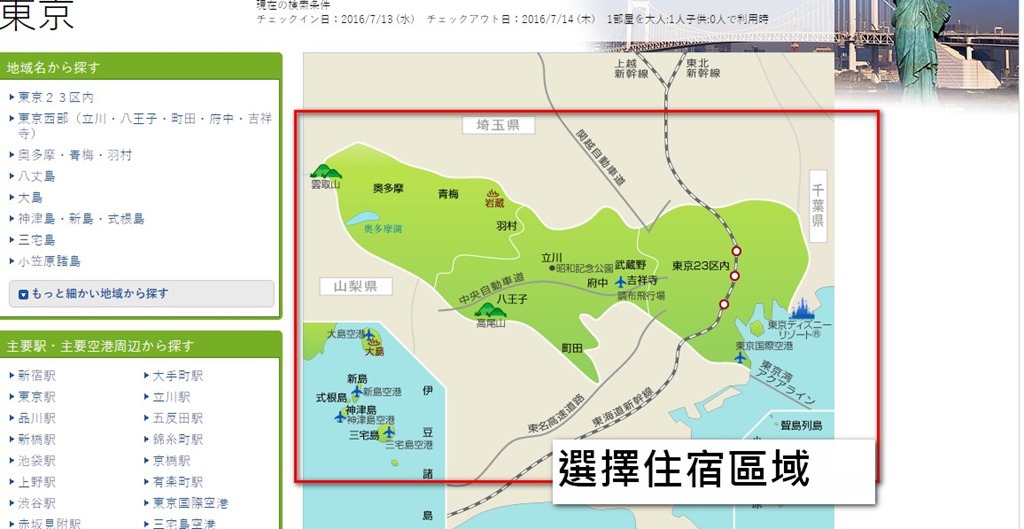Viewport: 1024px width, 529px height.
Task: Select 東京23区内 on the map
Action: (700, 266)
